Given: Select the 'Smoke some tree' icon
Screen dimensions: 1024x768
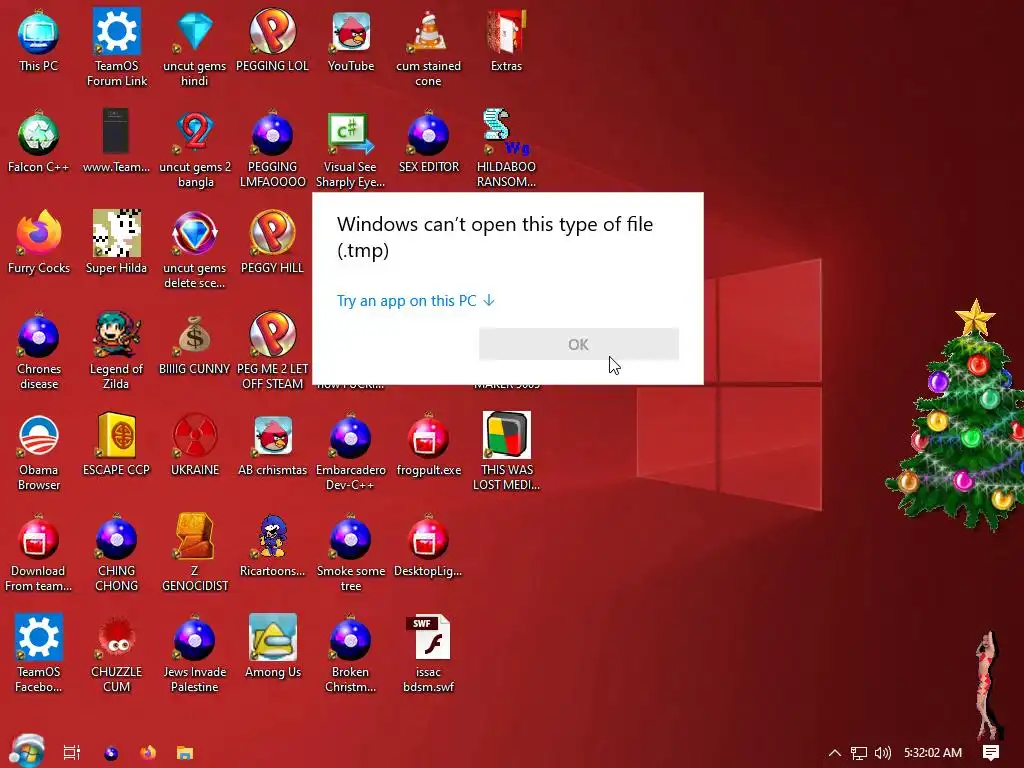Looking at the screenshot, I should [x=351, y=554].
